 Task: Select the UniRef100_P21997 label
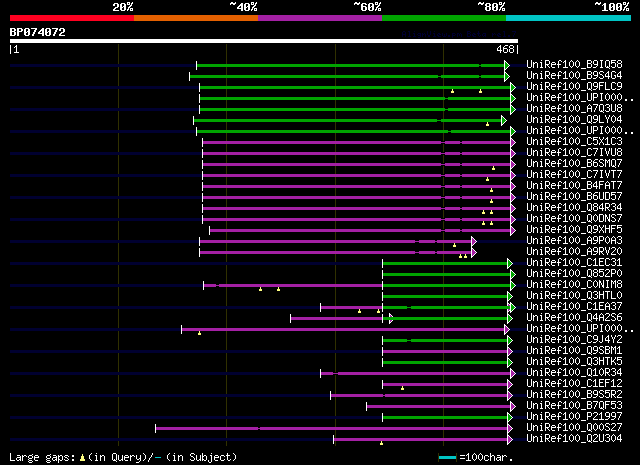coord(574,417)
